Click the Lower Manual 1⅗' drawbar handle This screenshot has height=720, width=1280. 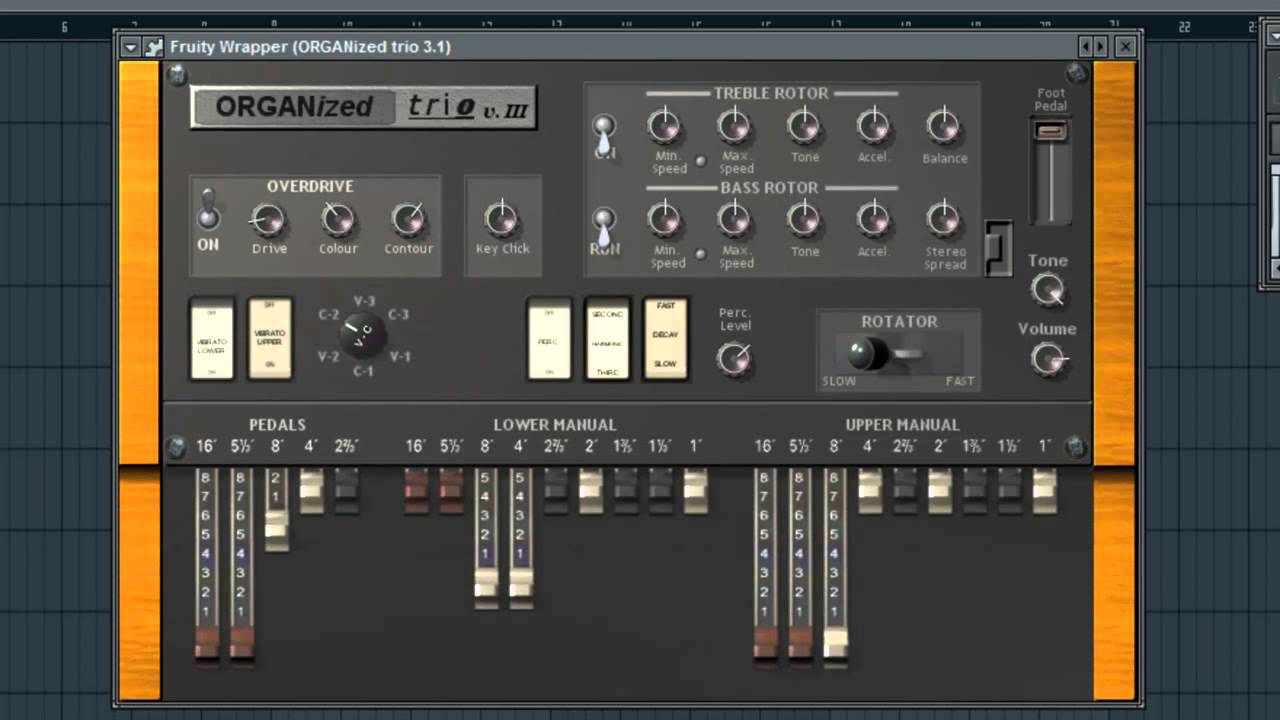pyautogui.click(x=626, y=491)
